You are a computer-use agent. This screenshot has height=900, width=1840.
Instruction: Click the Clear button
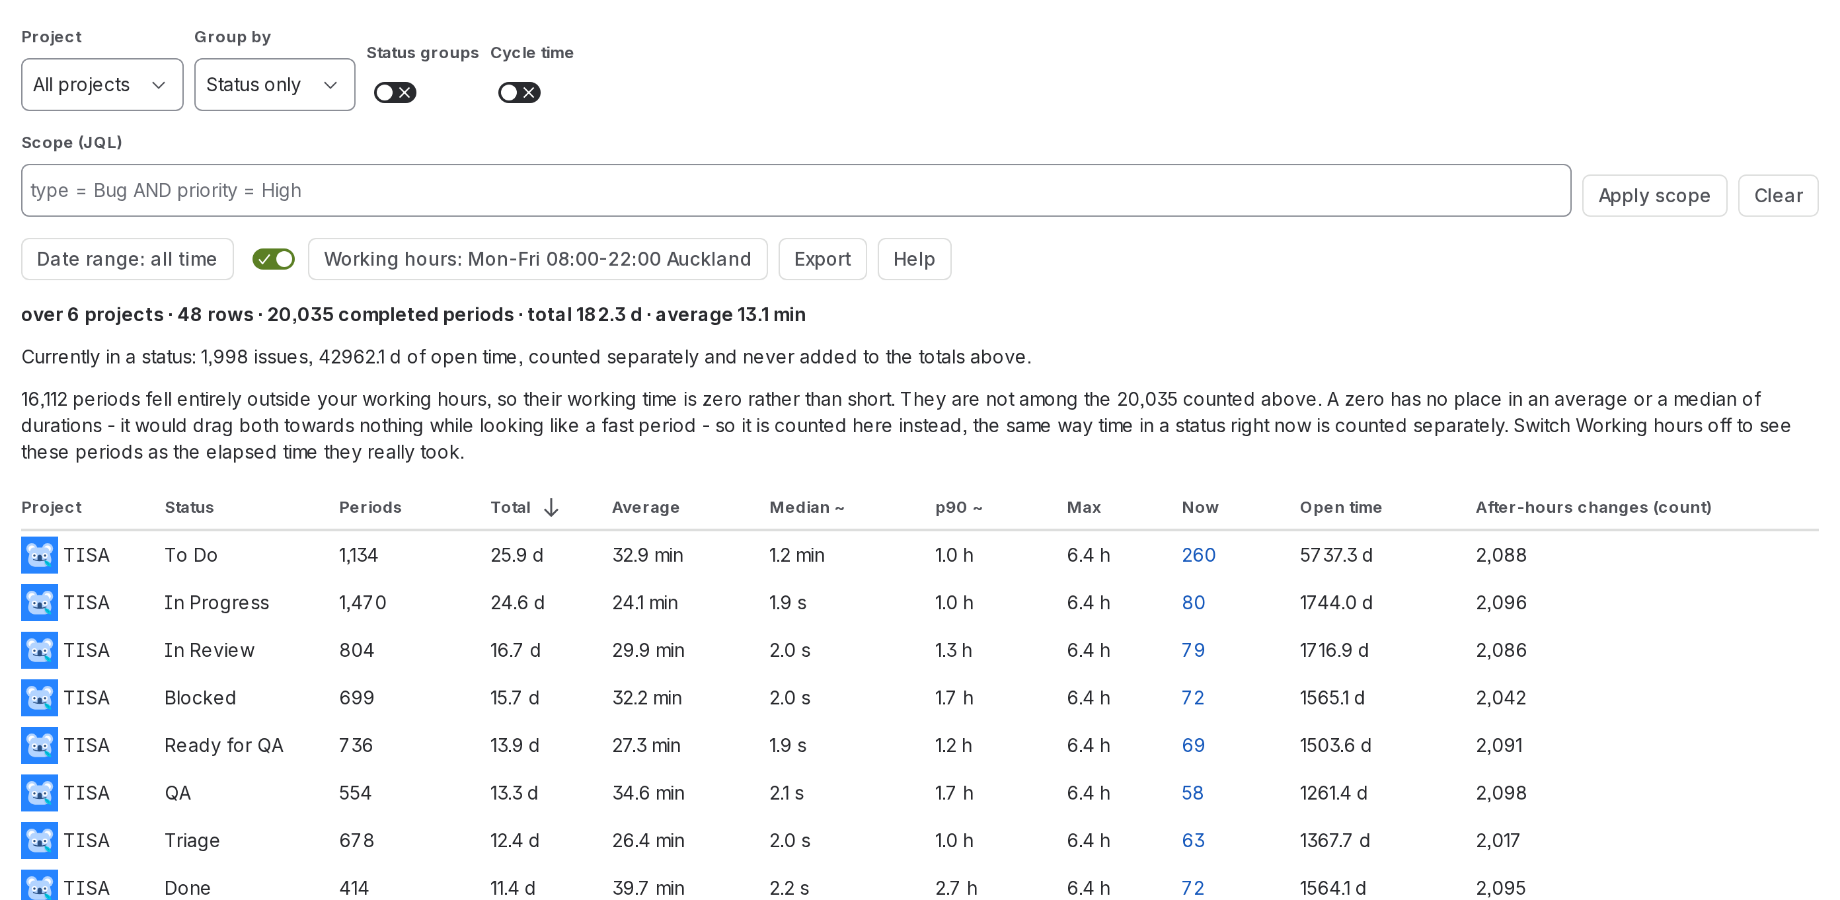1778,196
